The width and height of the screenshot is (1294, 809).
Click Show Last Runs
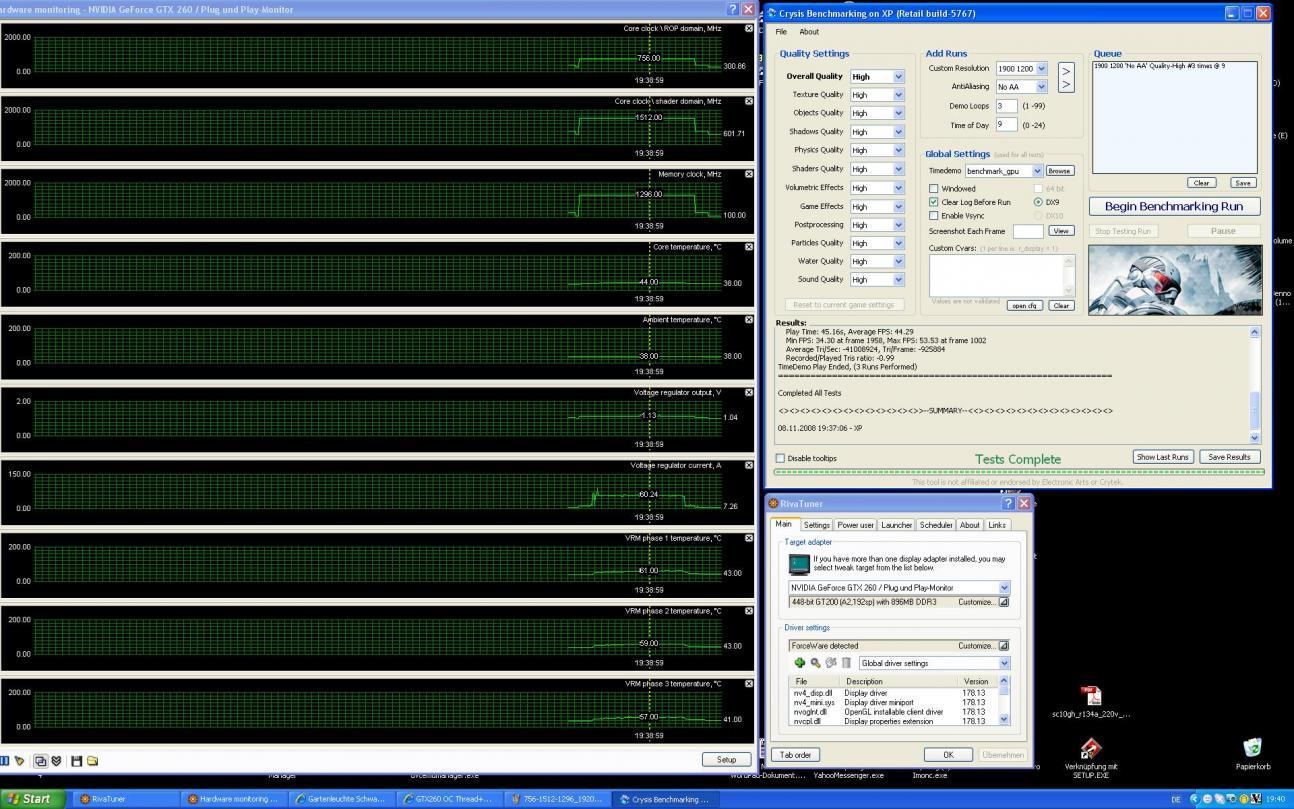point(1164,457)
